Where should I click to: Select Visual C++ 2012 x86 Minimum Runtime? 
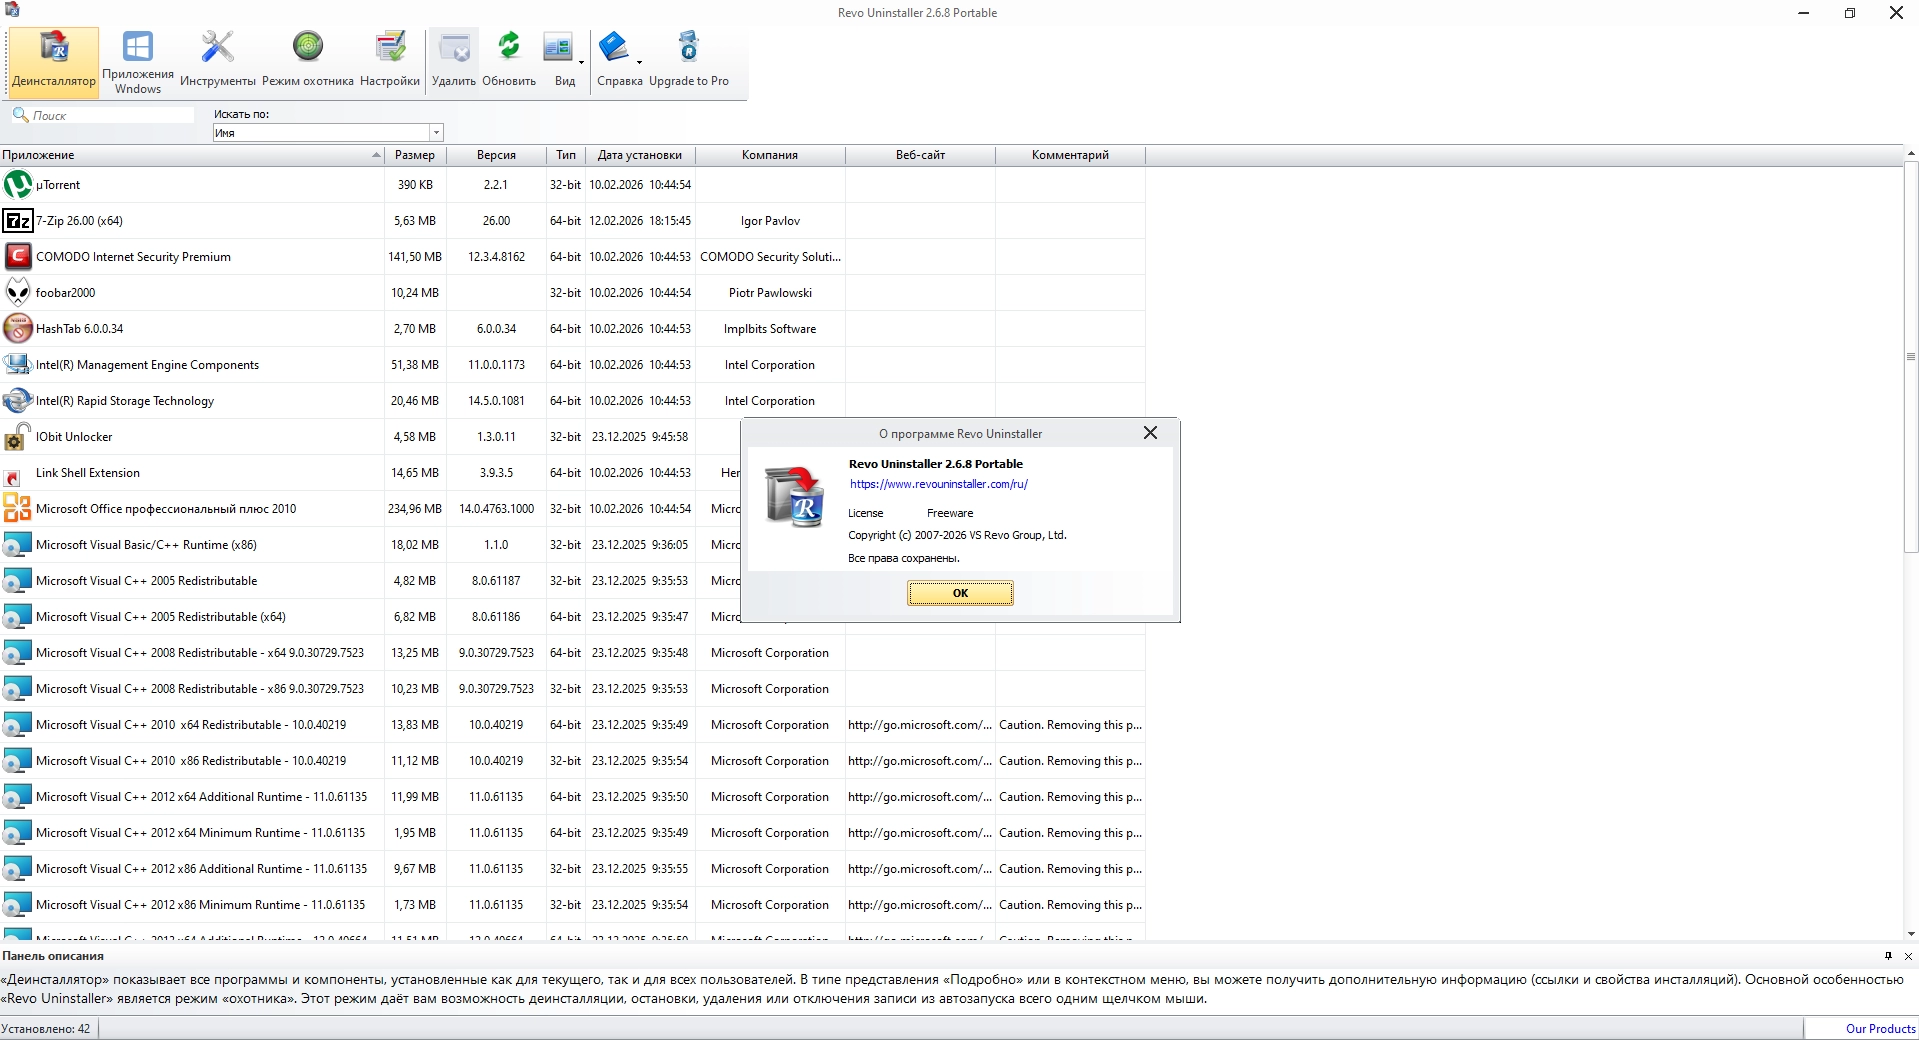572,905
